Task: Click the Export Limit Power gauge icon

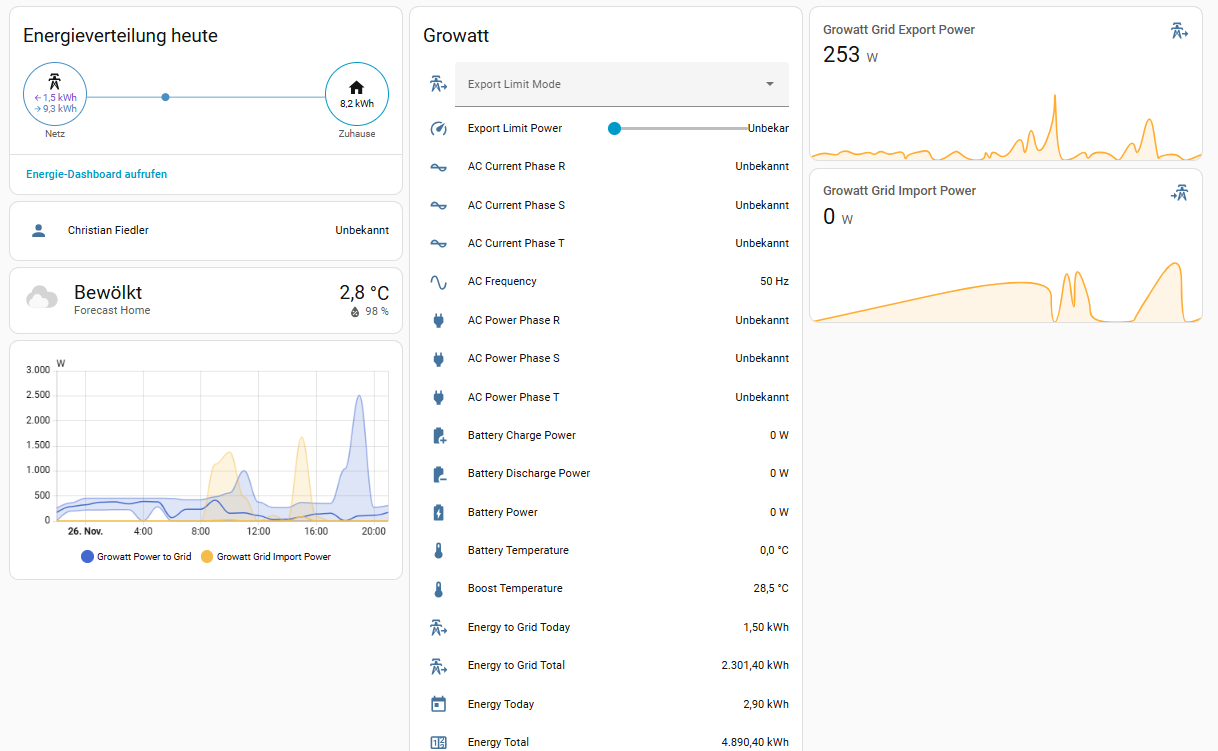Action: tap(438, 129)
